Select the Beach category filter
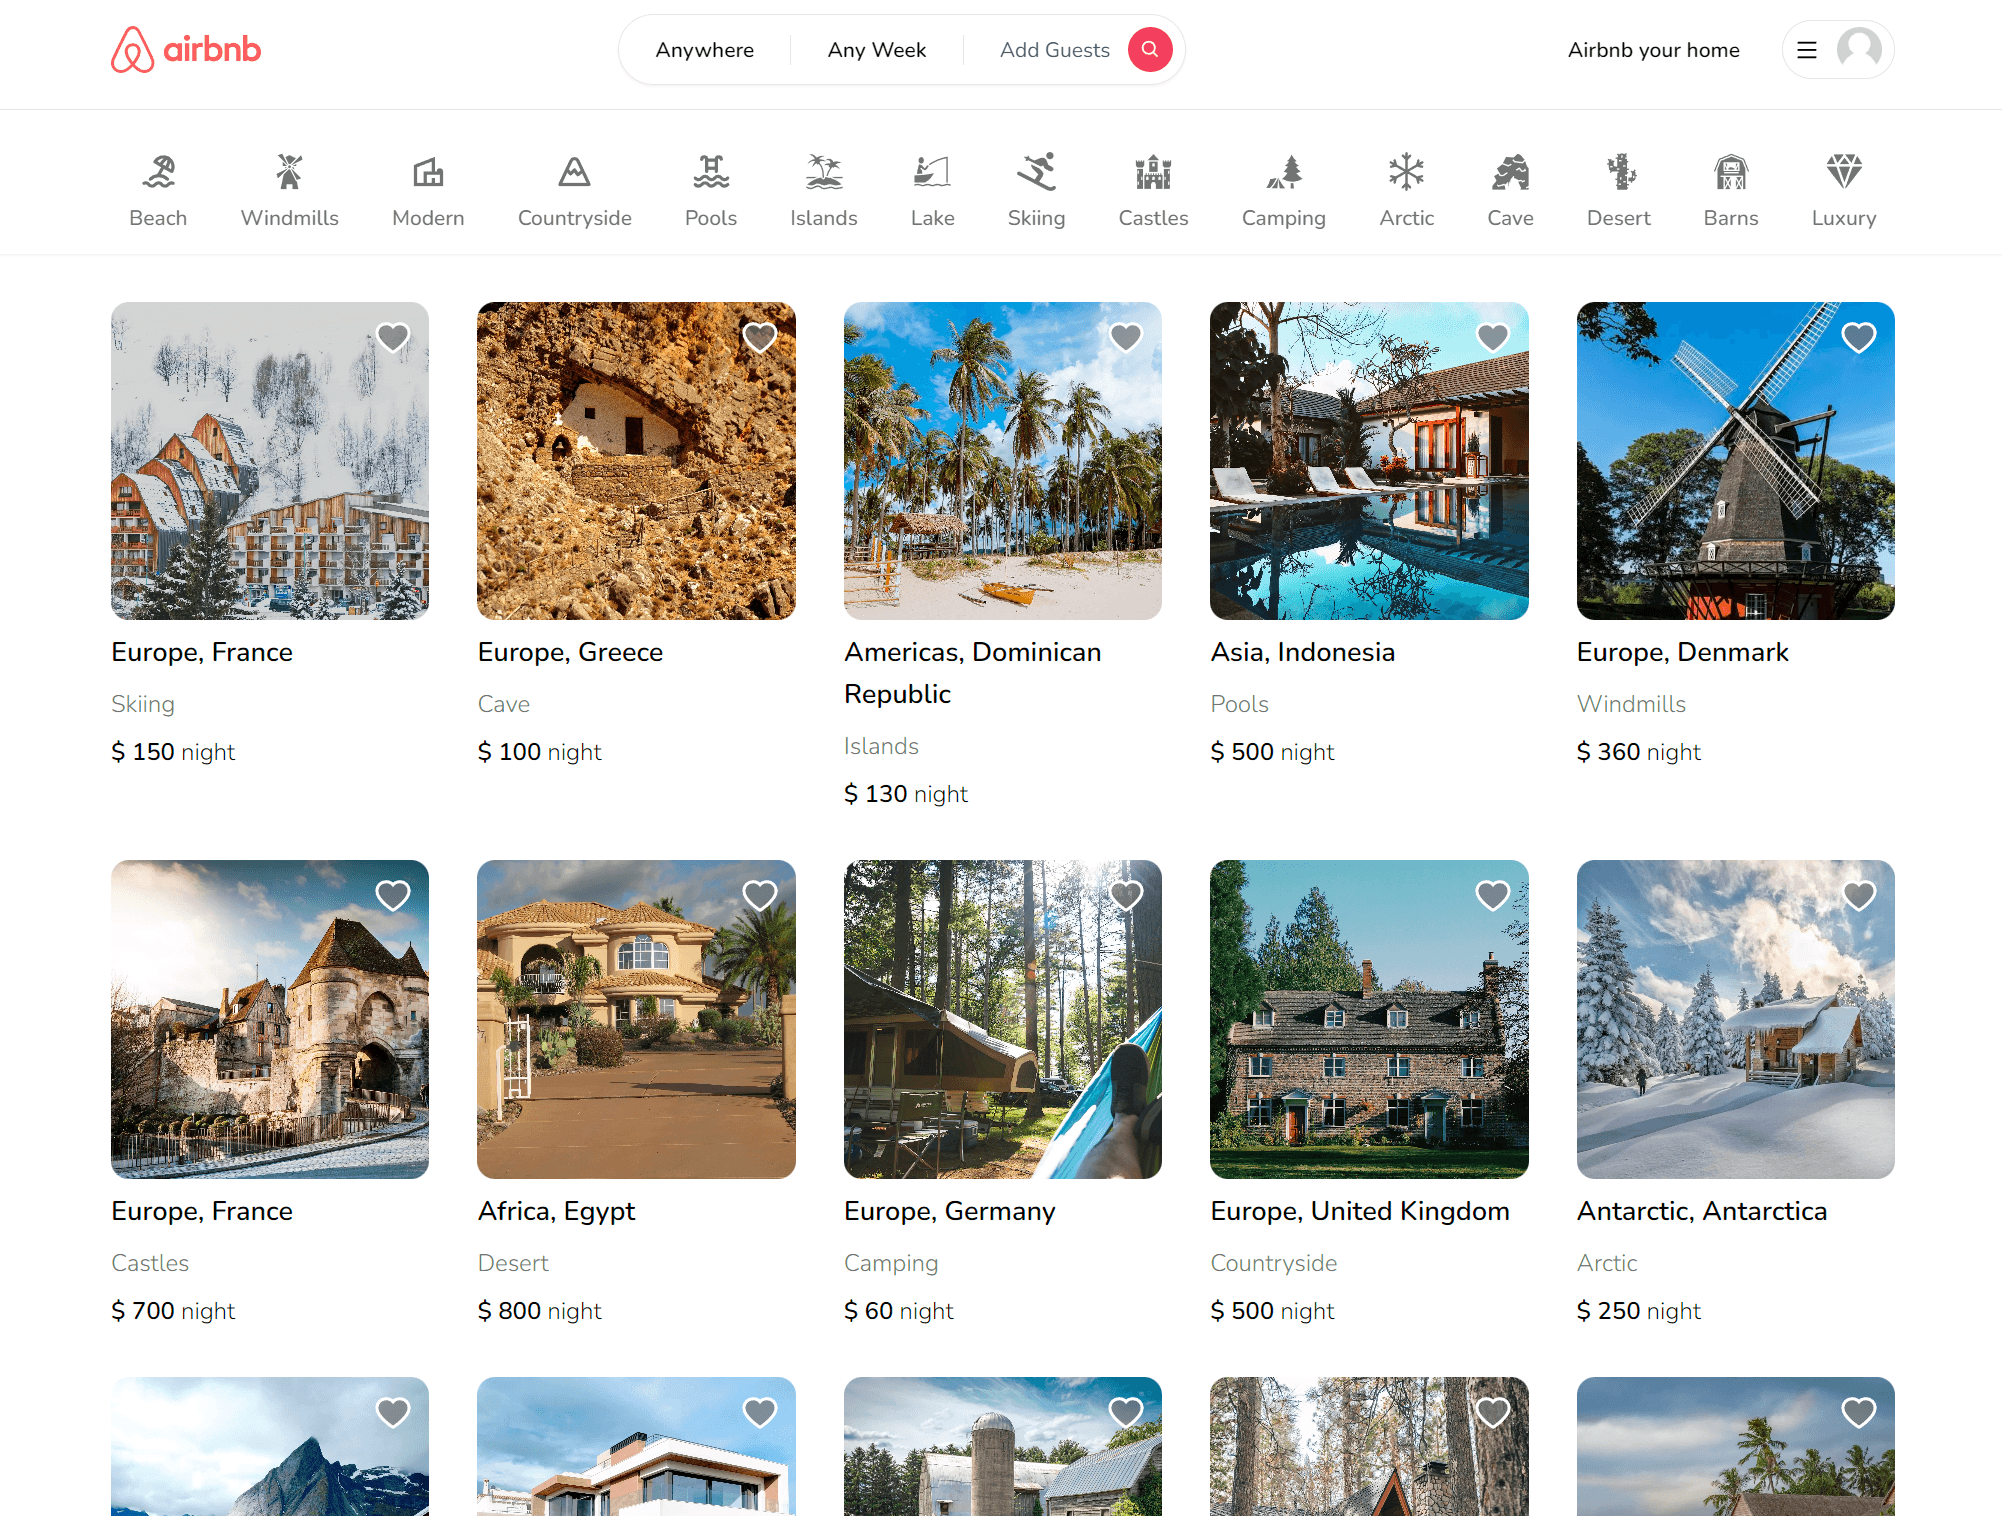 158,188
